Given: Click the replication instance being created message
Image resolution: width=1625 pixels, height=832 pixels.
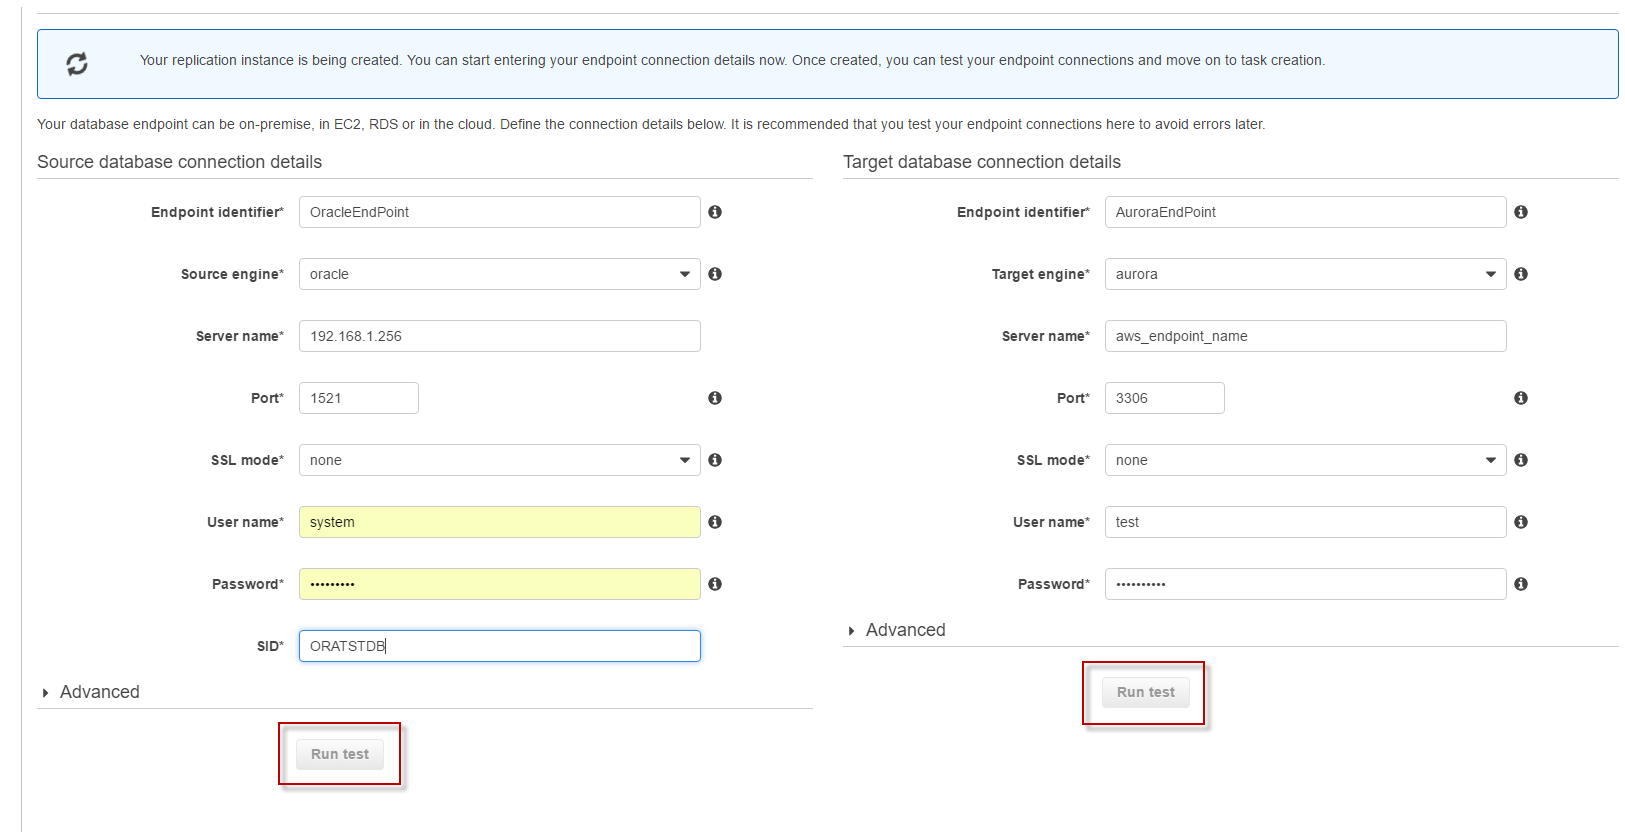Looking at the screenshot, I should (732, 60).
